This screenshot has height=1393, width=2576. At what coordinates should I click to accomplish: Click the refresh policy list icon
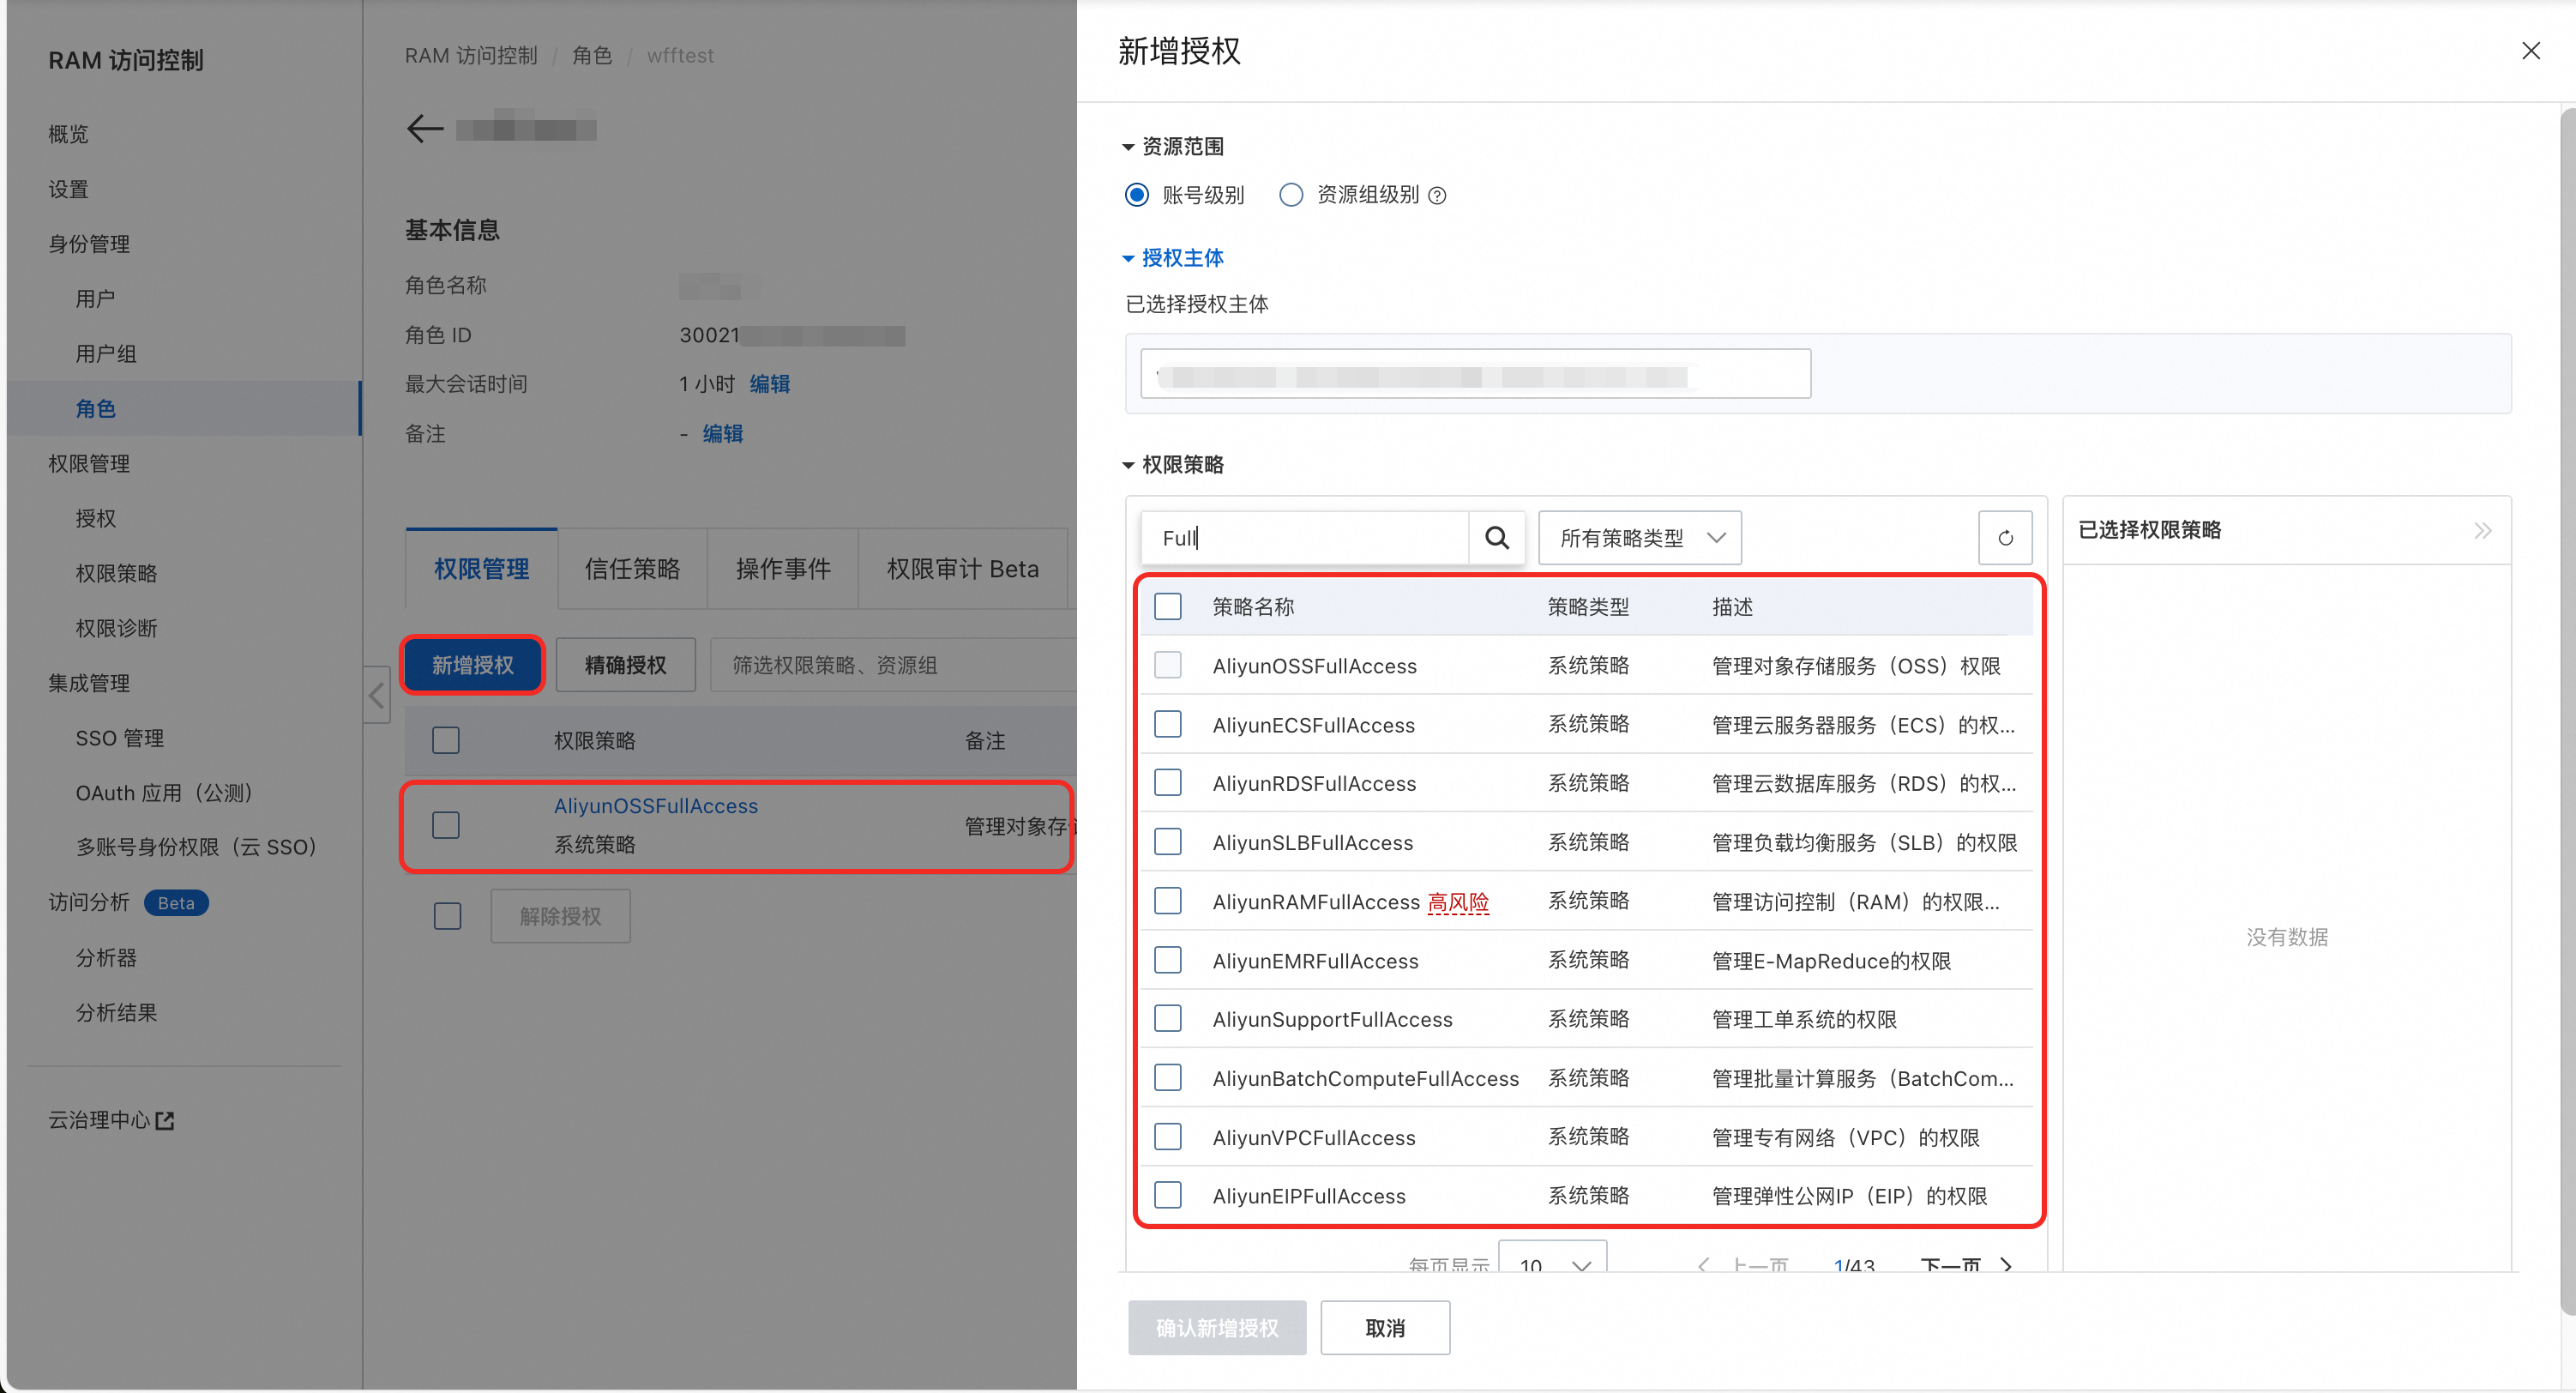pos(2005,538)
